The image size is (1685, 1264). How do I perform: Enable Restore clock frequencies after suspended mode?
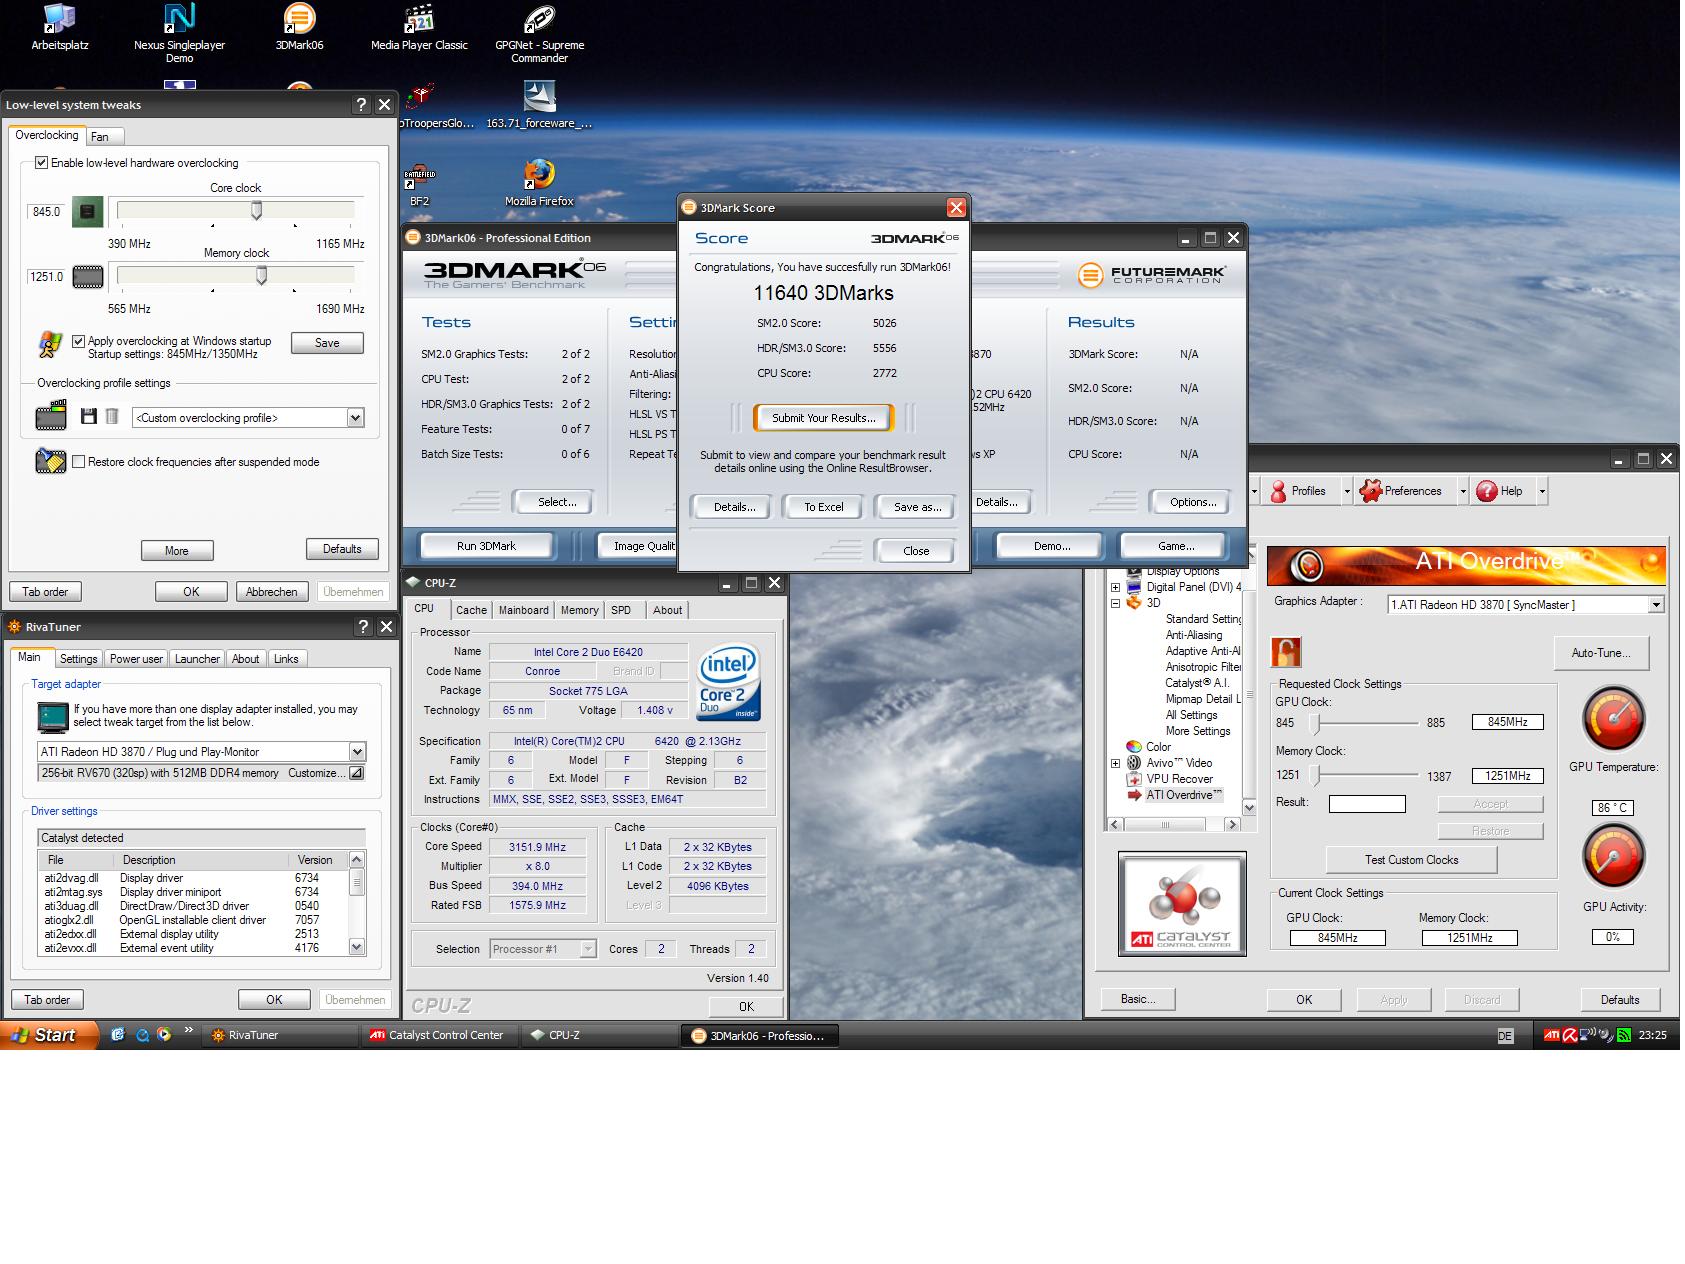click(x=79, y=461)
